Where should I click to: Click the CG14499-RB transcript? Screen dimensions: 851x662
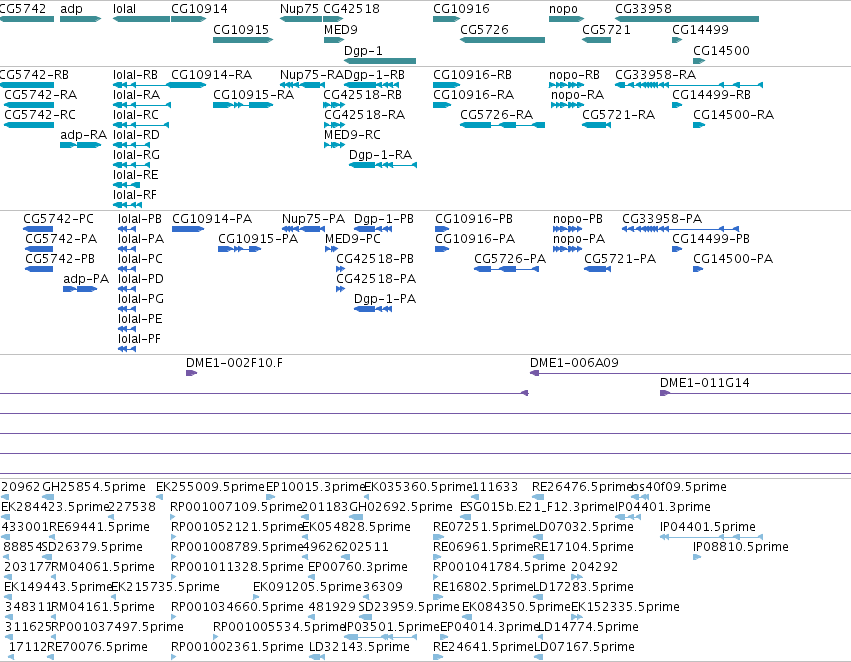(677, 105)
